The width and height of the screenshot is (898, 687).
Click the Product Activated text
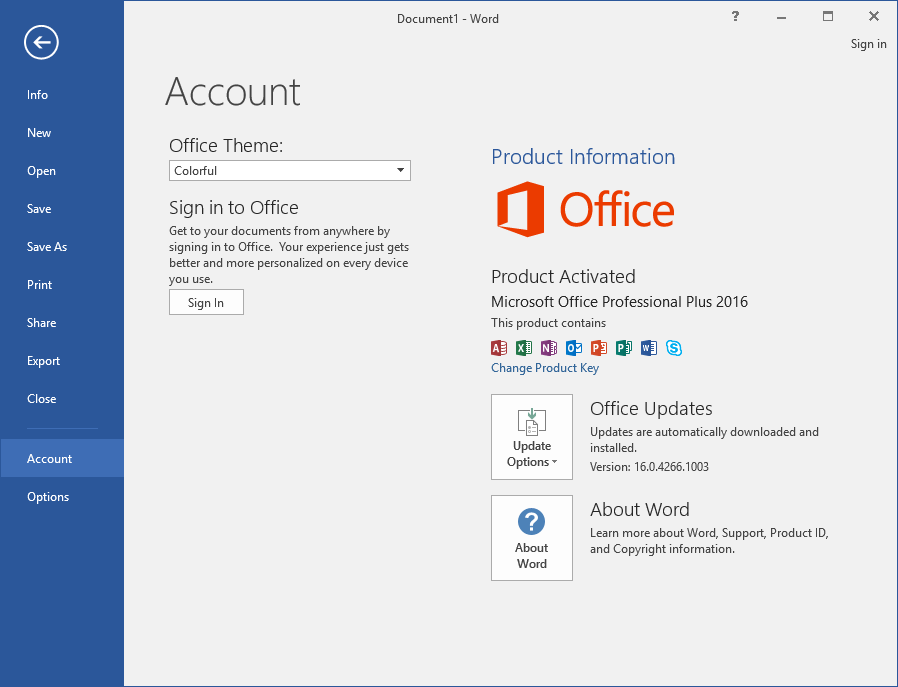tap(564, 277)
